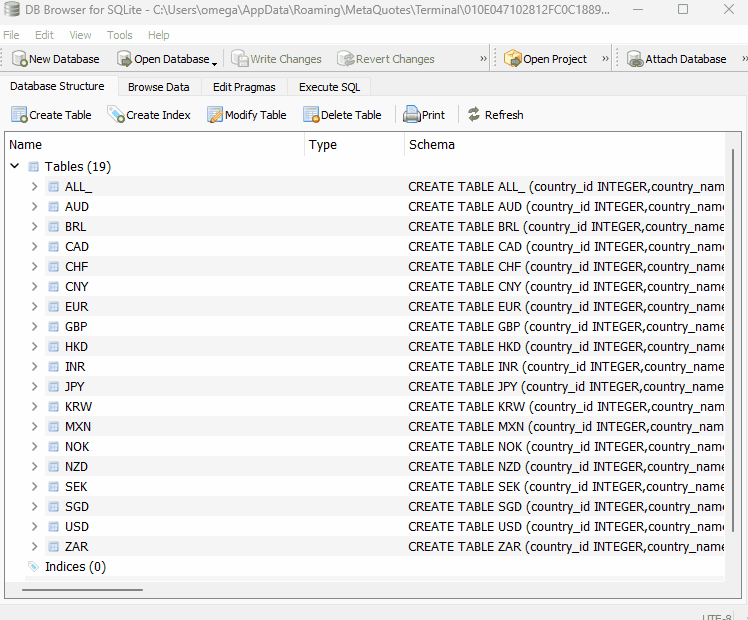Click the Tables folder icon
The height and width of the screenshot is (620, 748).
pos(33,166)
